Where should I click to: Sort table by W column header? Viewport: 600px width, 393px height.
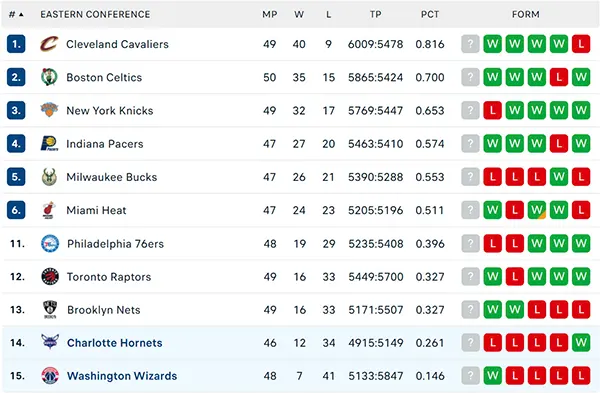299,15
